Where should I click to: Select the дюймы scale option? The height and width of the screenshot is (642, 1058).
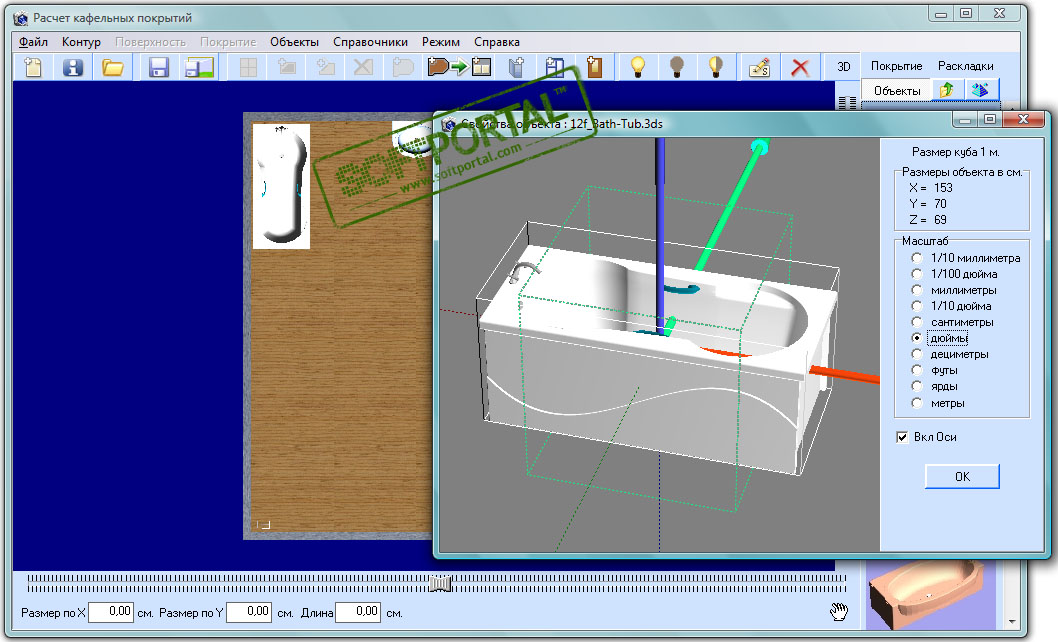941,338
